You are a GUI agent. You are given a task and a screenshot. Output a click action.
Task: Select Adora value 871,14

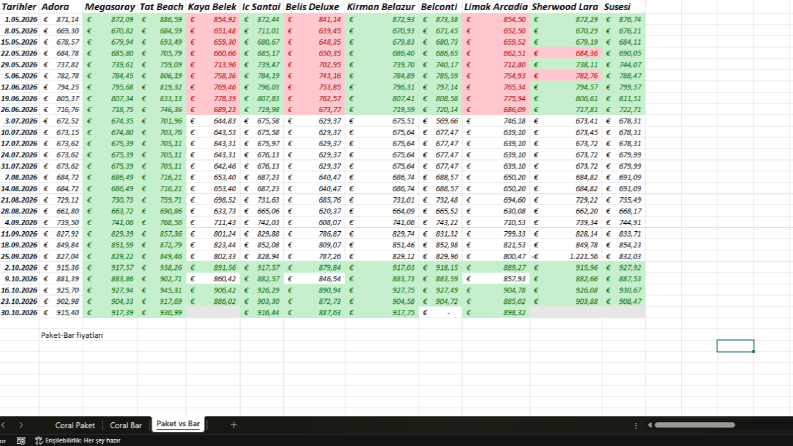pyautogui.click(x=61, y=19)
